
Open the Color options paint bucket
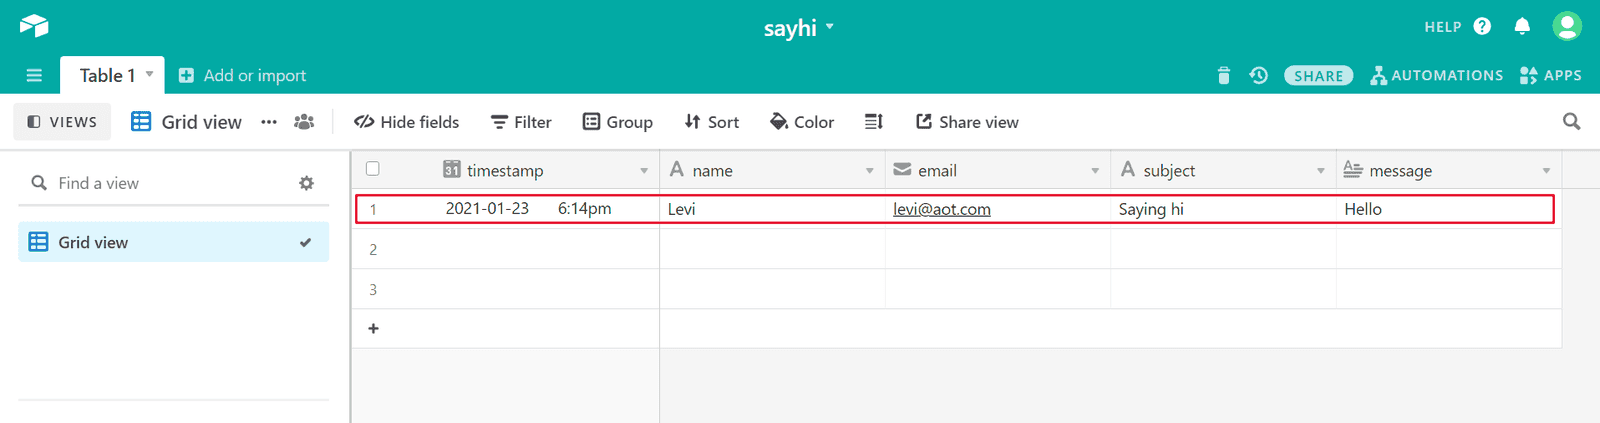[802, 122]
